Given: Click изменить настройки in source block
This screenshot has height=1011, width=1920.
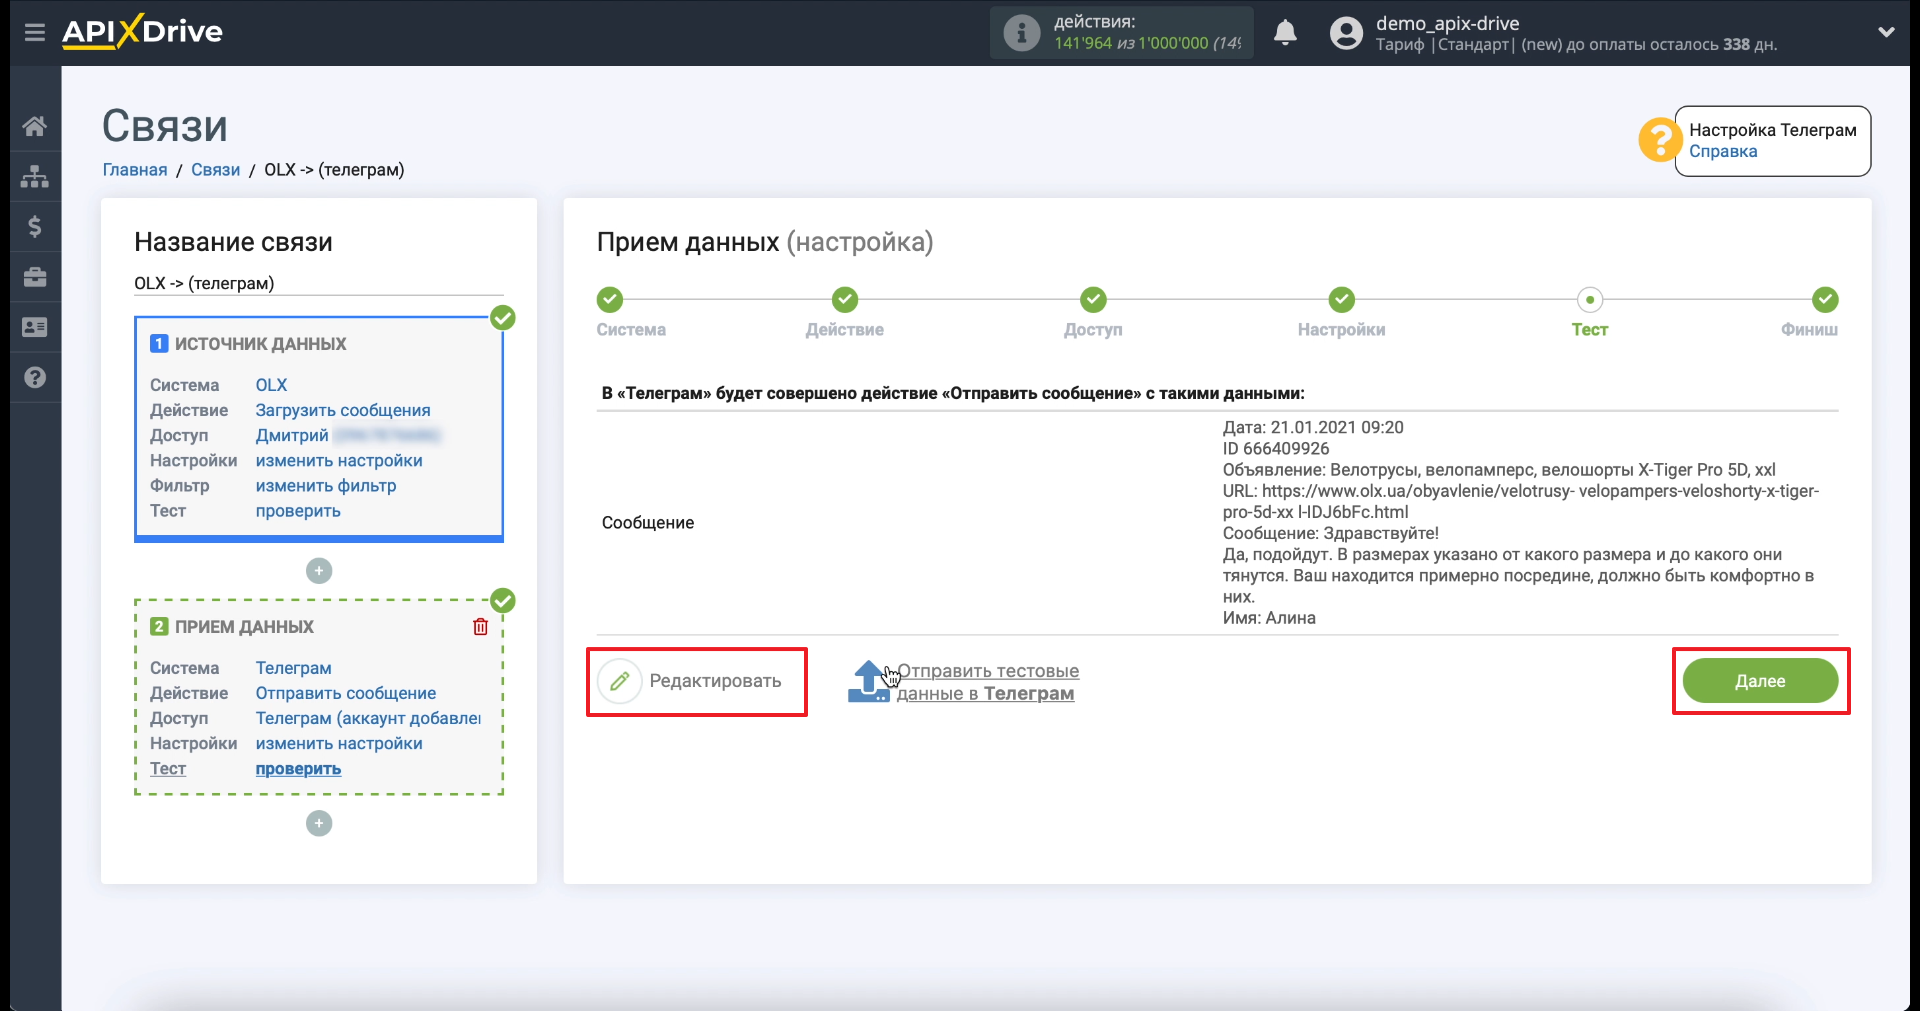Looking at the screenshot, I should click(x=339, y=461).
